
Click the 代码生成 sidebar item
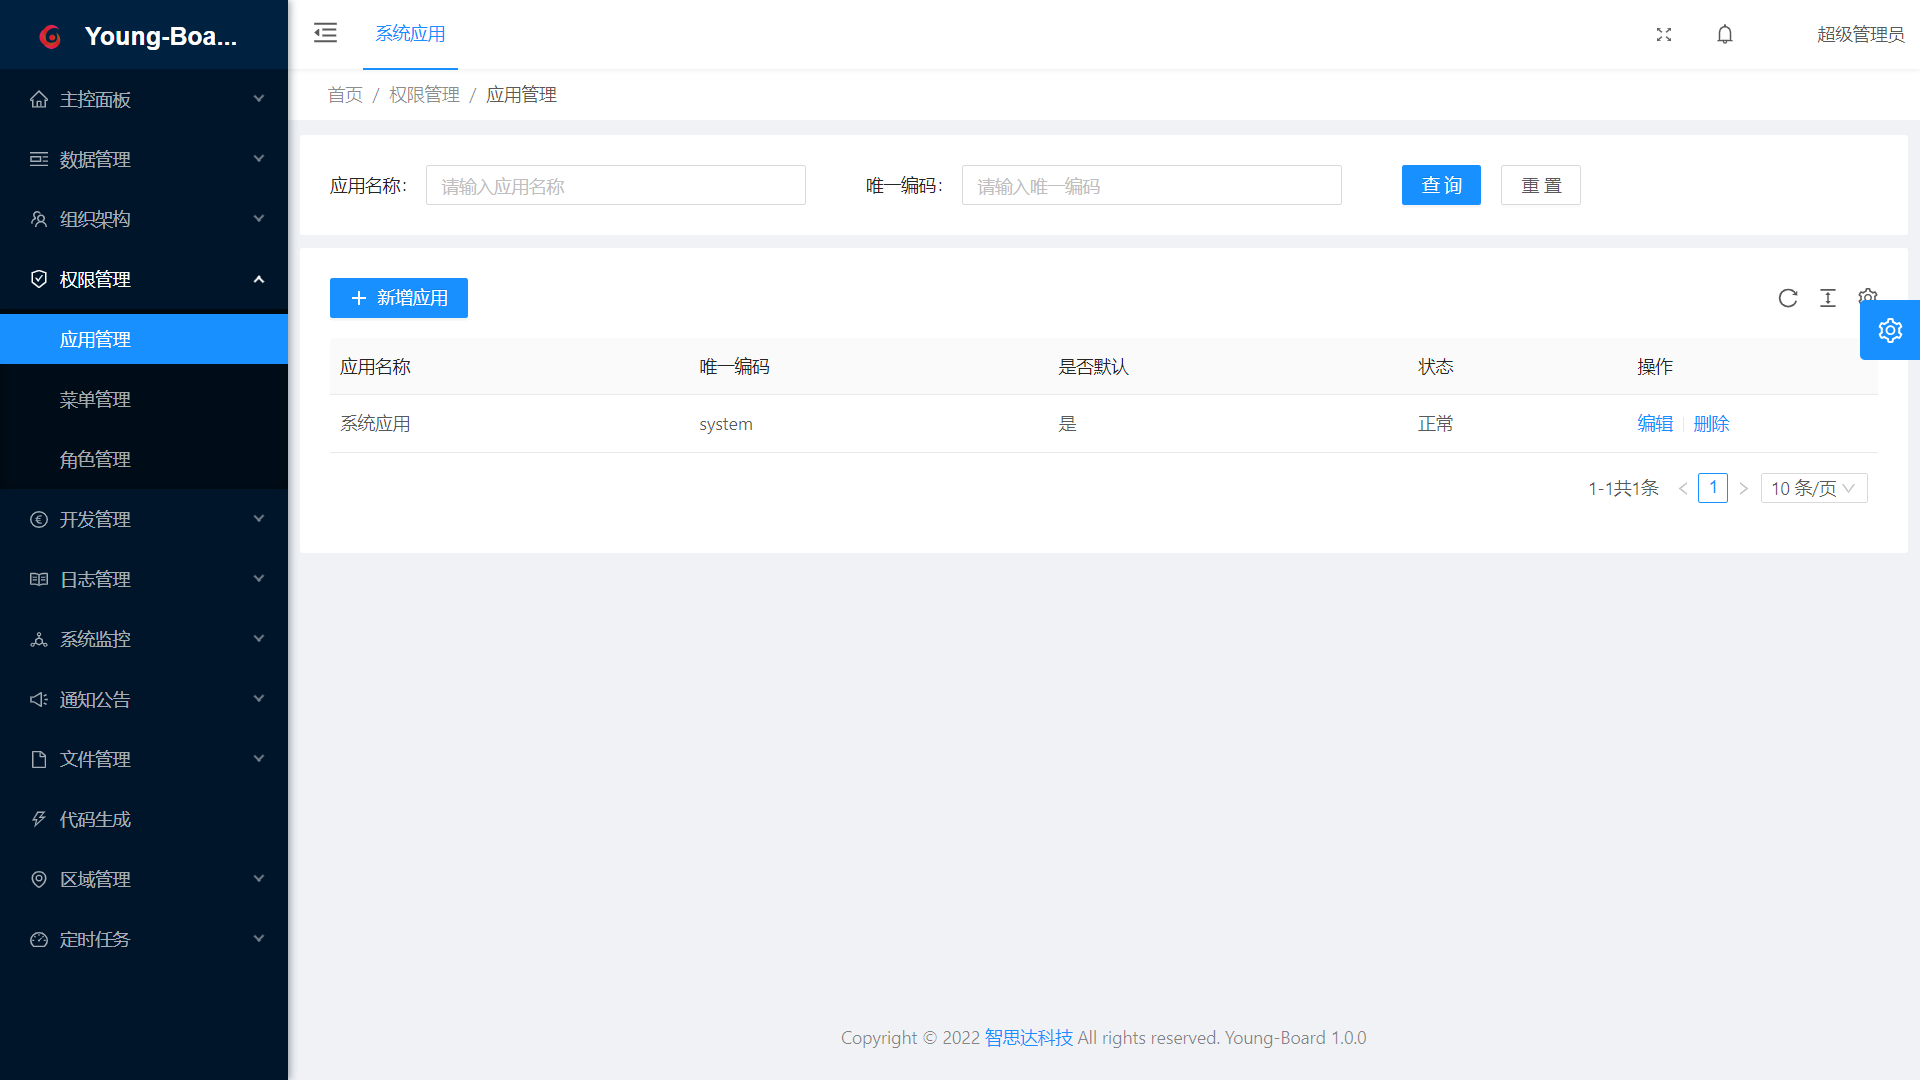point(95,819)
